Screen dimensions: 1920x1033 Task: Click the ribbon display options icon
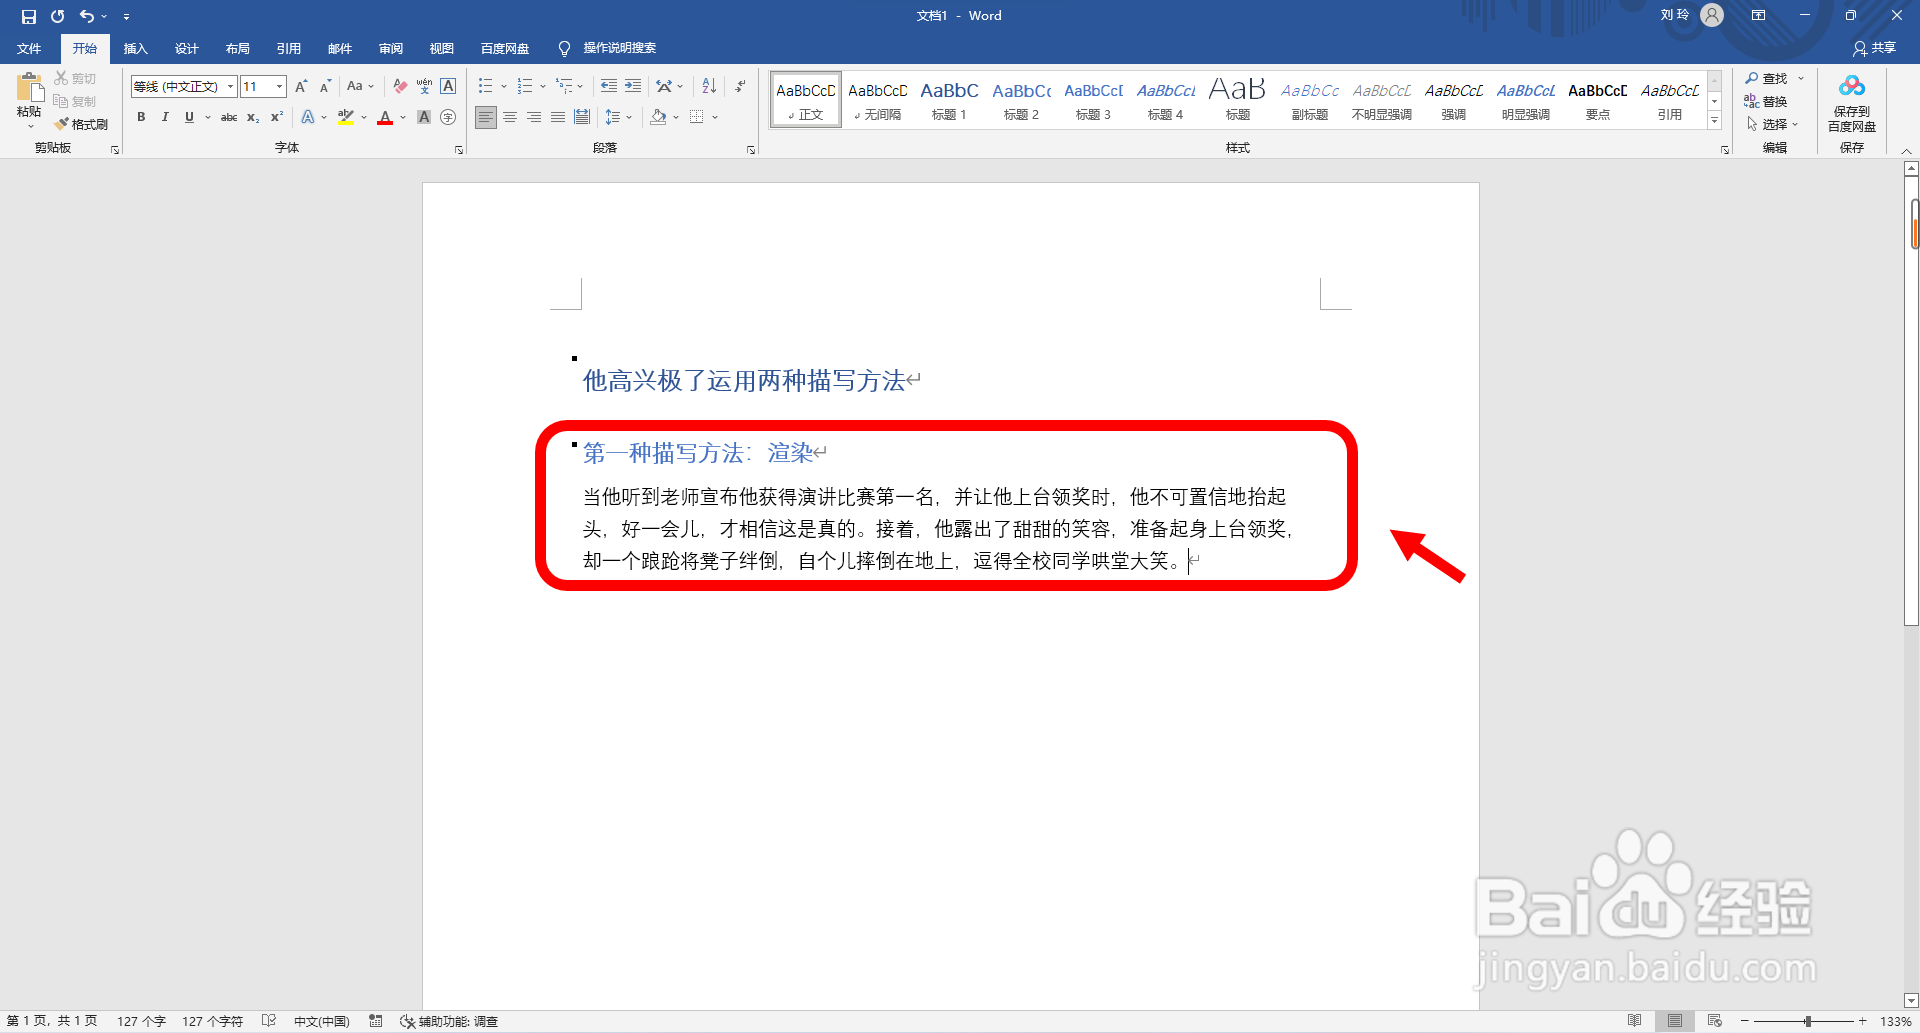[x=1758, y=16]
